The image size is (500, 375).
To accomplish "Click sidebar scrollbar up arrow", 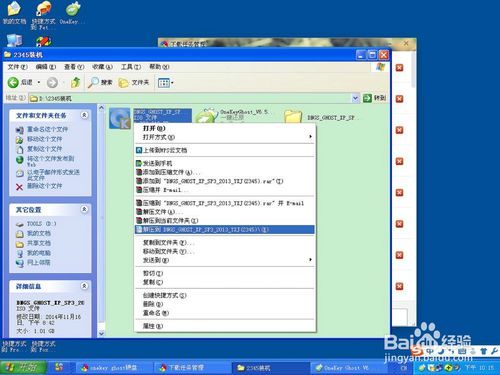I will [x=101, y=108].
